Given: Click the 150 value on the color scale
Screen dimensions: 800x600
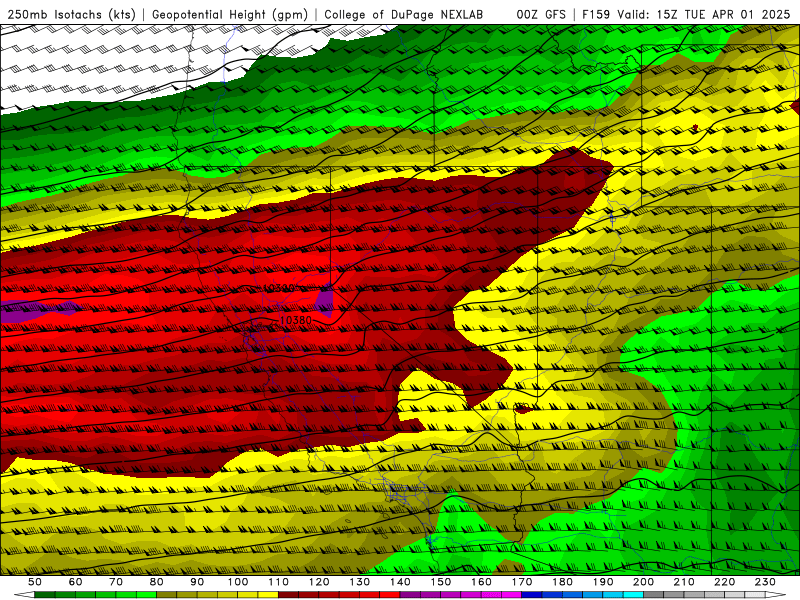Looking at the screenshot, I should (x=441, y=582).
